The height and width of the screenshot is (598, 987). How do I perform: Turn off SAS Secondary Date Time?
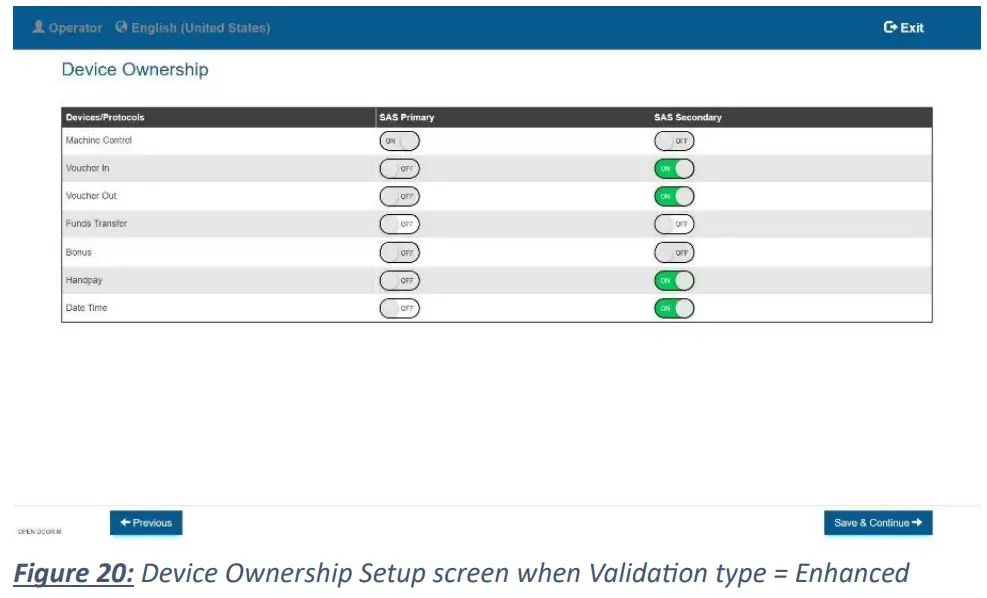pyautogui.click(x=674, y=308)
